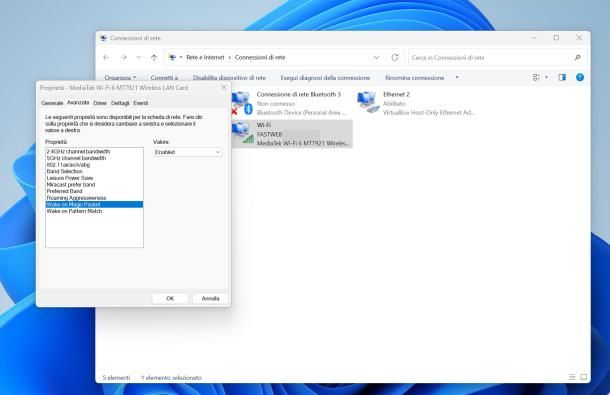
Task: Select the Ethernet 2 adapter icon
Action: click(367, 103)
